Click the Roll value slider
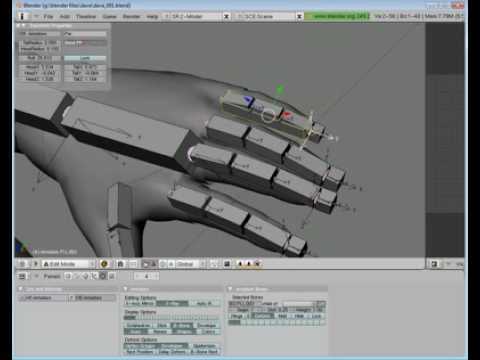This screenshot has height=360, width=480. (x=39, y=58)
